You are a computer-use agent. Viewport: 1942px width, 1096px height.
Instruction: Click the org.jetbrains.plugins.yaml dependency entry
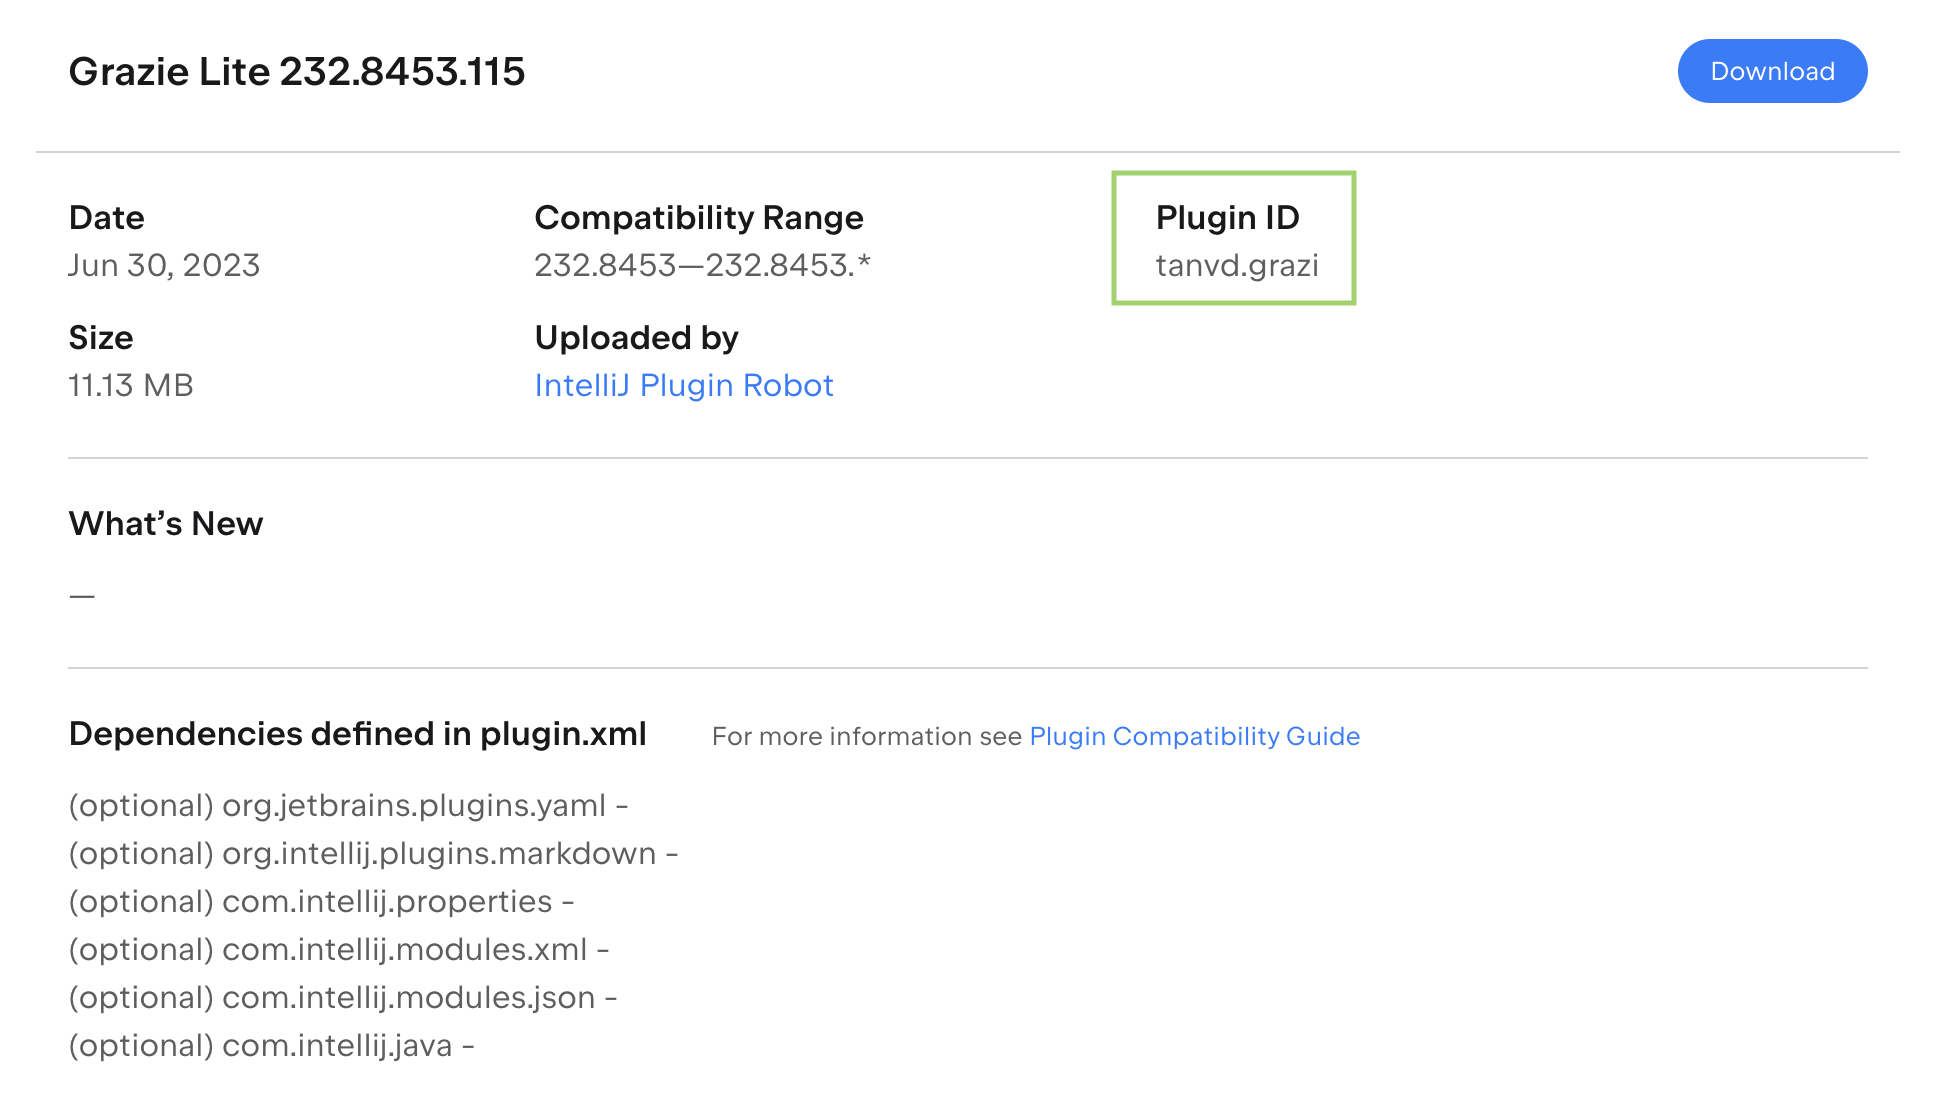349,805
